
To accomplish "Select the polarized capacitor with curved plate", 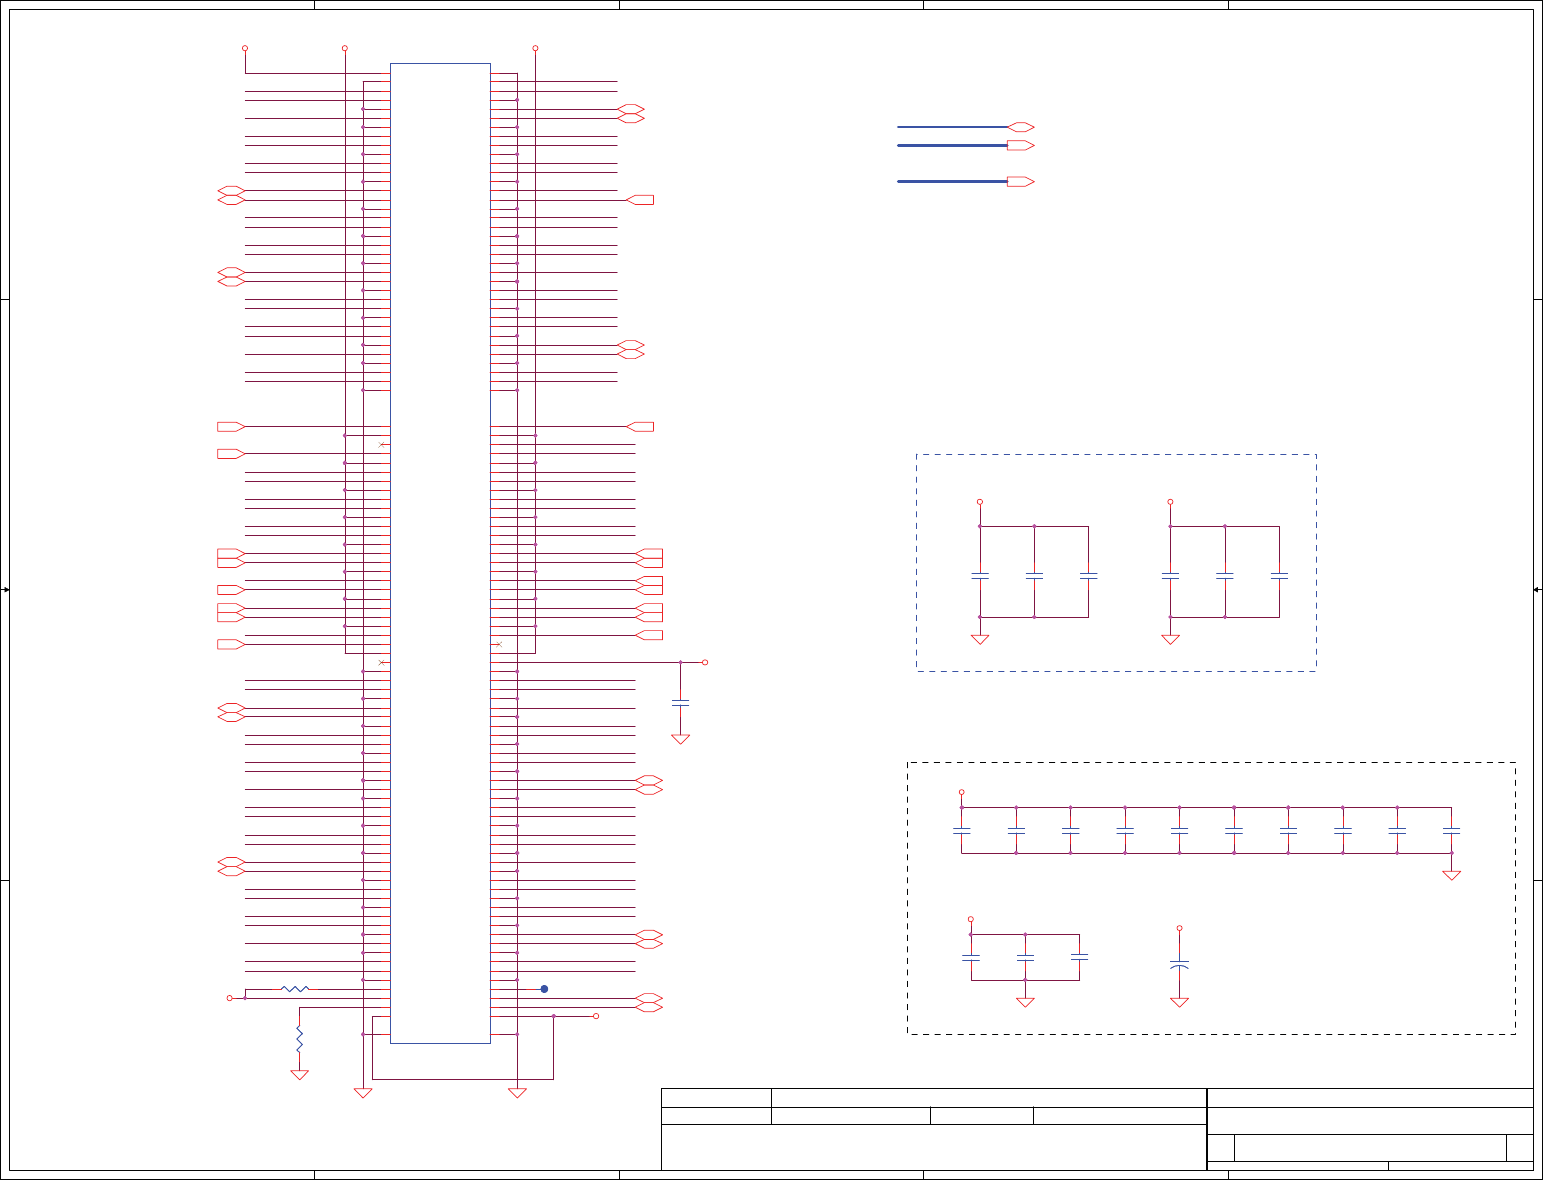I will (1179, 966).
